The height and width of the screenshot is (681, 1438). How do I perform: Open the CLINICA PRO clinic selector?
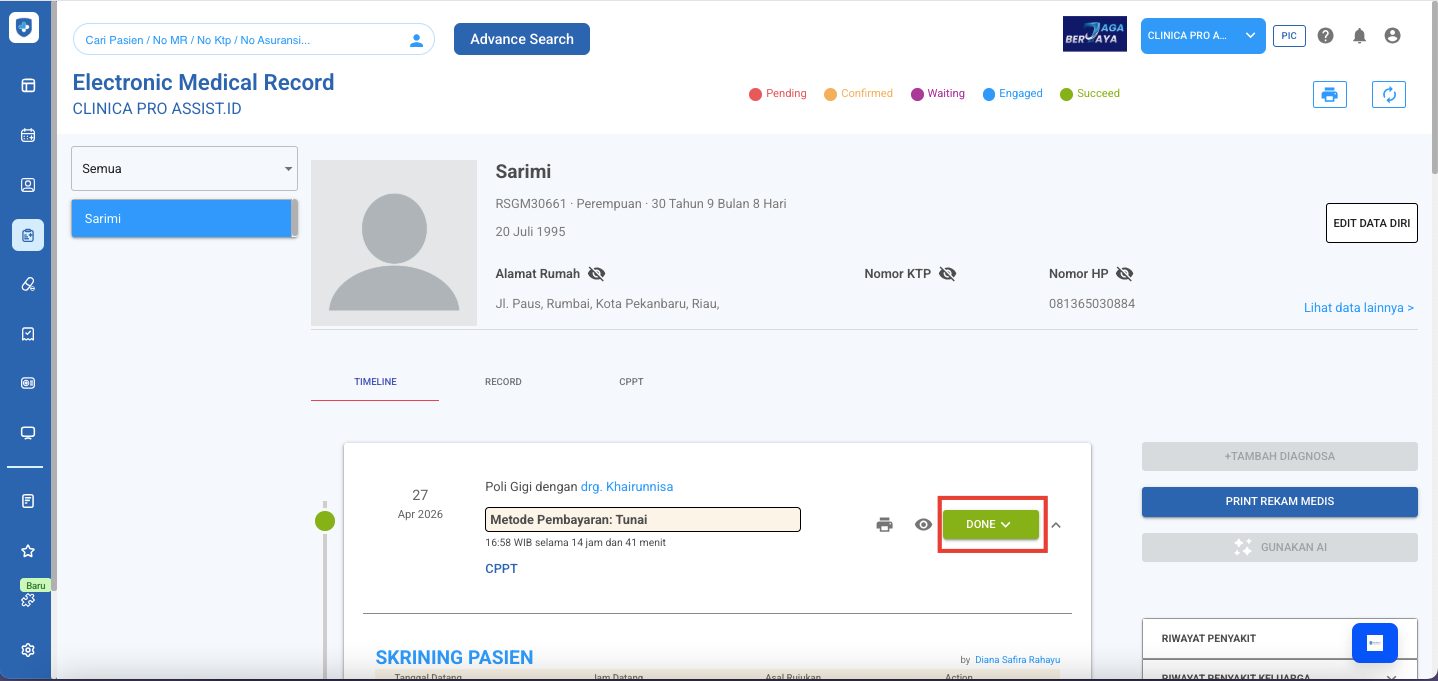coord(1202,36)
